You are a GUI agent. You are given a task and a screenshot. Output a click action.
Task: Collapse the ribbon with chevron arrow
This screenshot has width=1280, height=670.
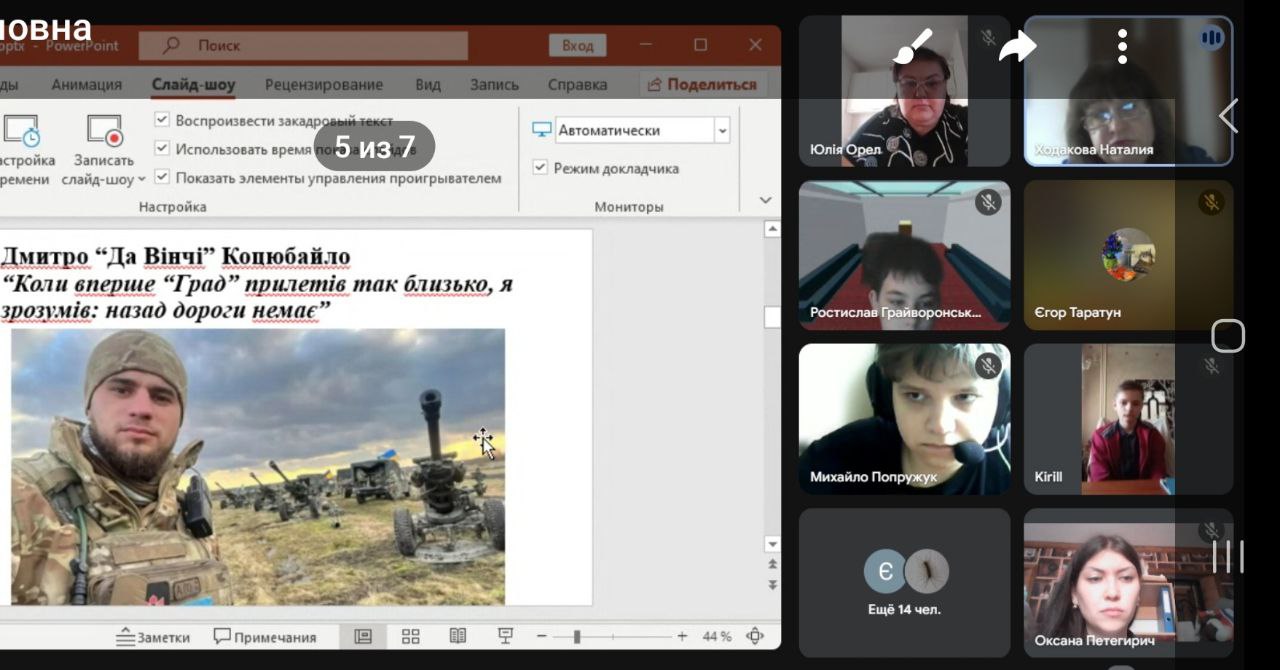765,201
